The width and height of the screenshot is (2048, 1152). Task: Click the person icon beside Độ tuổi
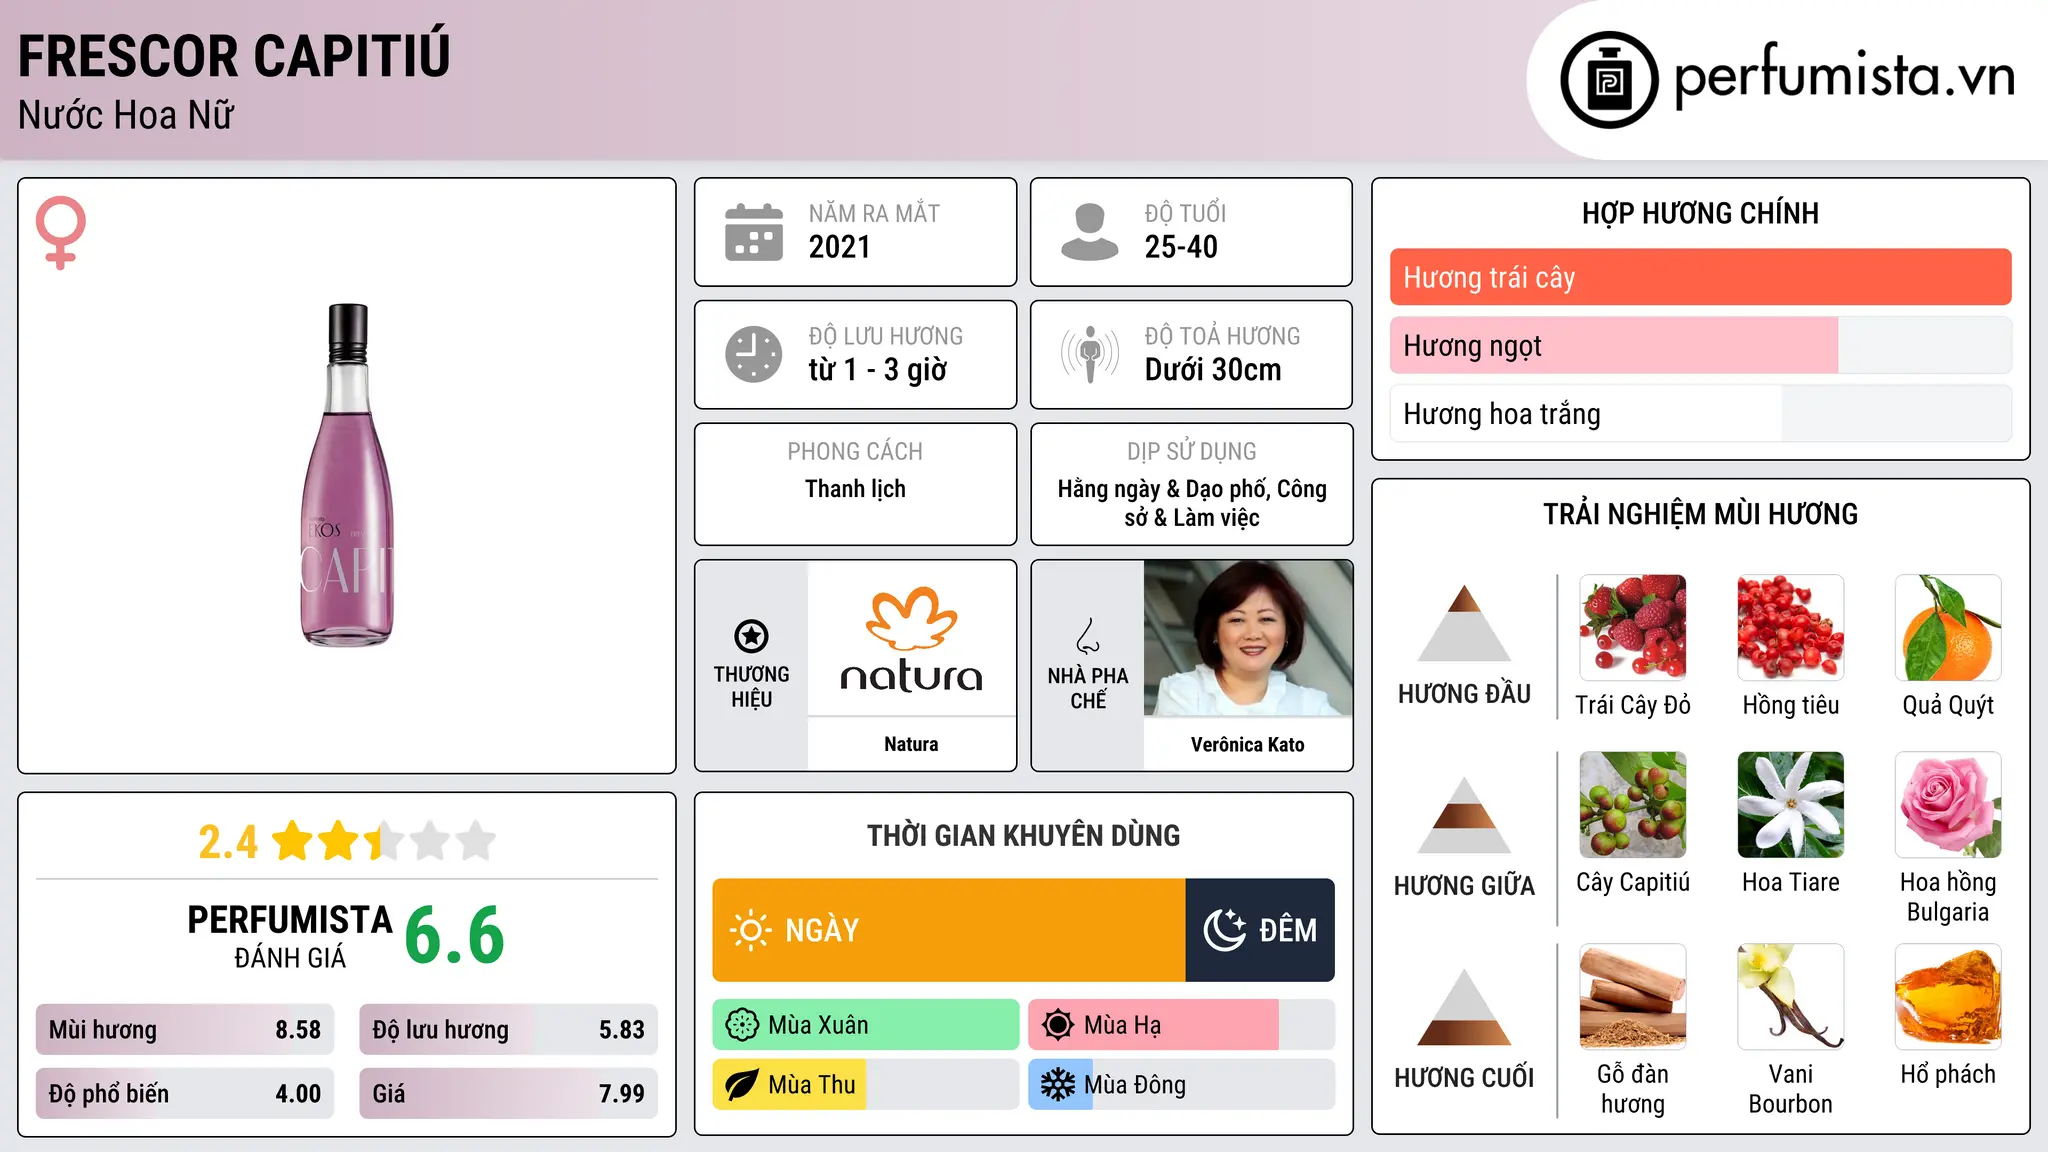1090,232
